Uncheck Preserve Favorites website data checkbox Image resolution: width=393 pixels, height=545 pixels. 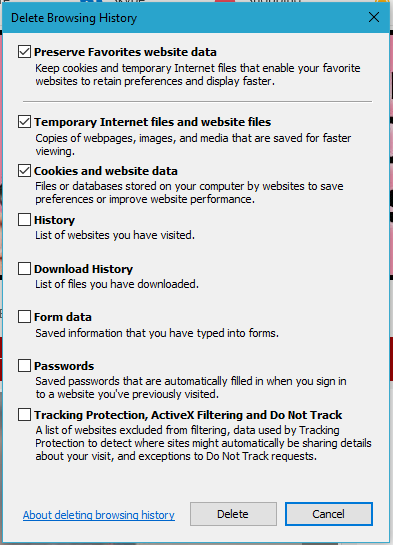point(24,52)
